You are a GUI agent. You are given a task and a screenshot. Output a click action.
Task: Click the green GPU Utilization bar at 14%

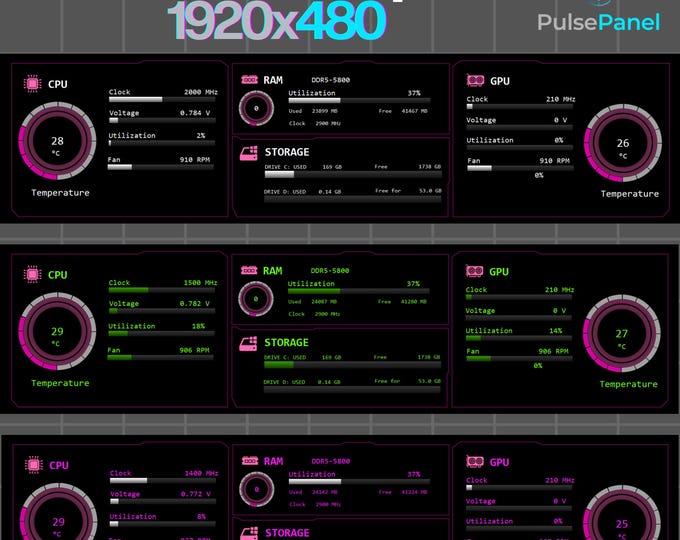(x=519, y=338)
